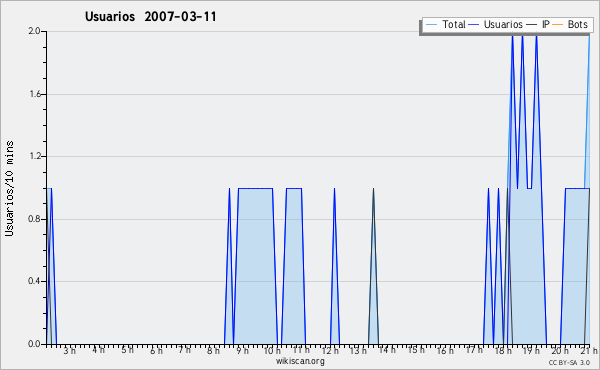Image resolution: width=600 pixels, height=370 pixels.
Task: Click the '5 h' x-axis label
Action: point(127,349)
